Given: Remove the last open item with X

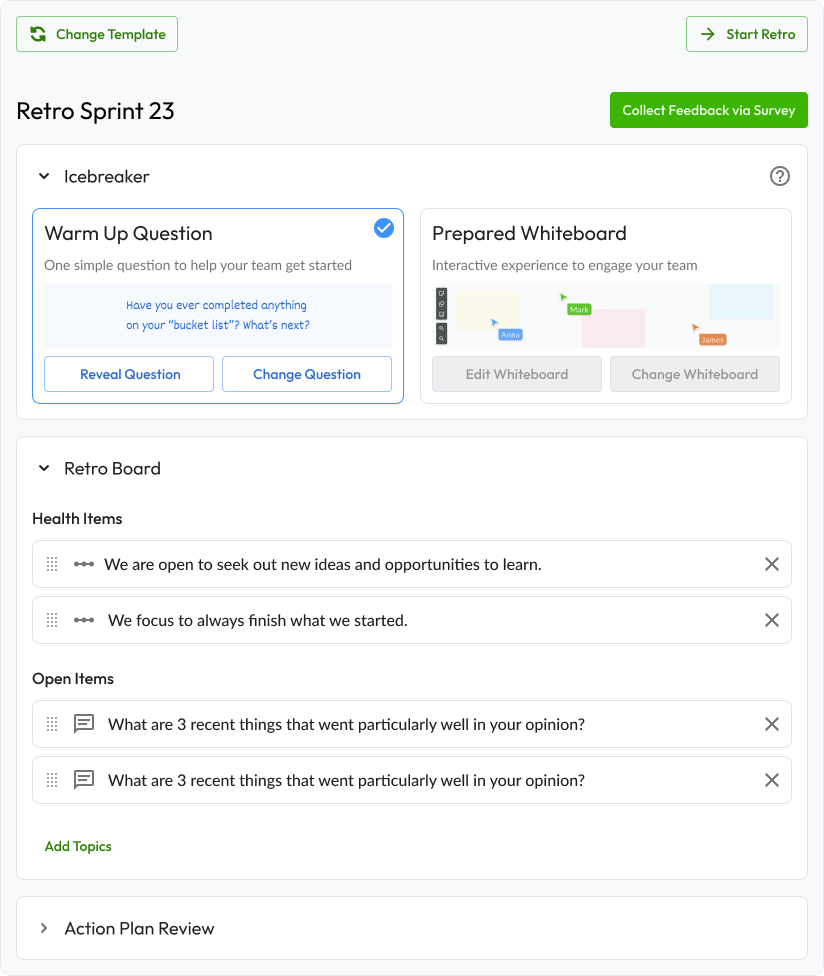Looking at the screenshot, I should pyautogui.click(x=772, y=780).
